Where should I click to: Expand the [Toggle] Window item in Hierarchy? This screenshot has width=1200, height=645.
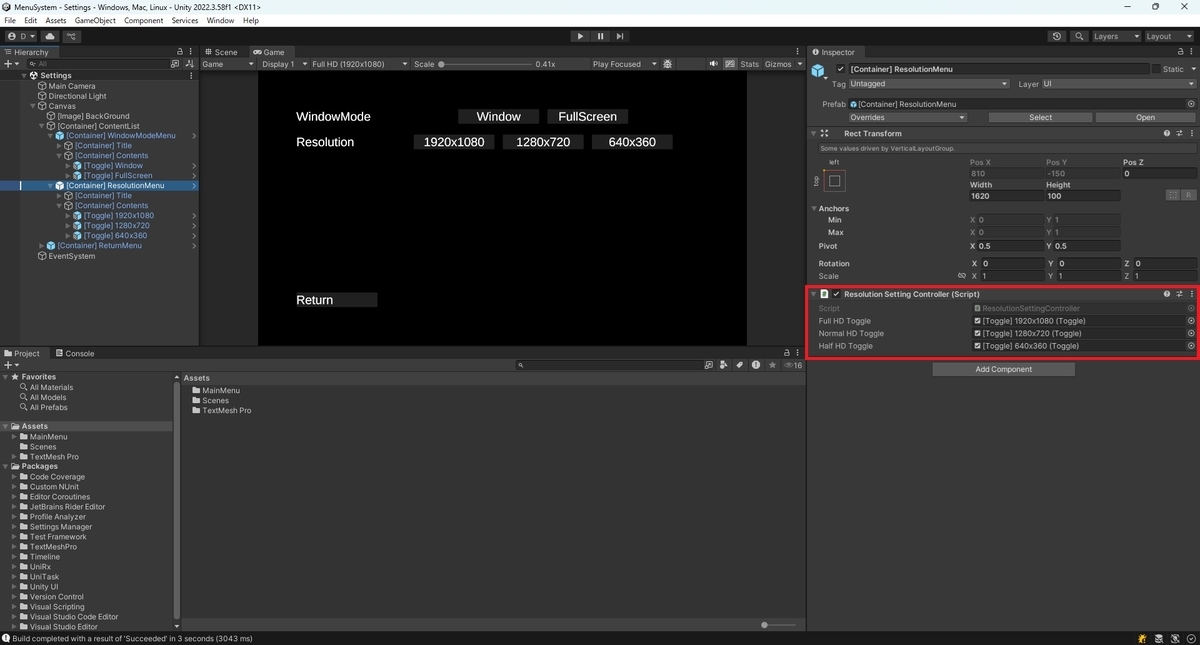click(68, 165)
